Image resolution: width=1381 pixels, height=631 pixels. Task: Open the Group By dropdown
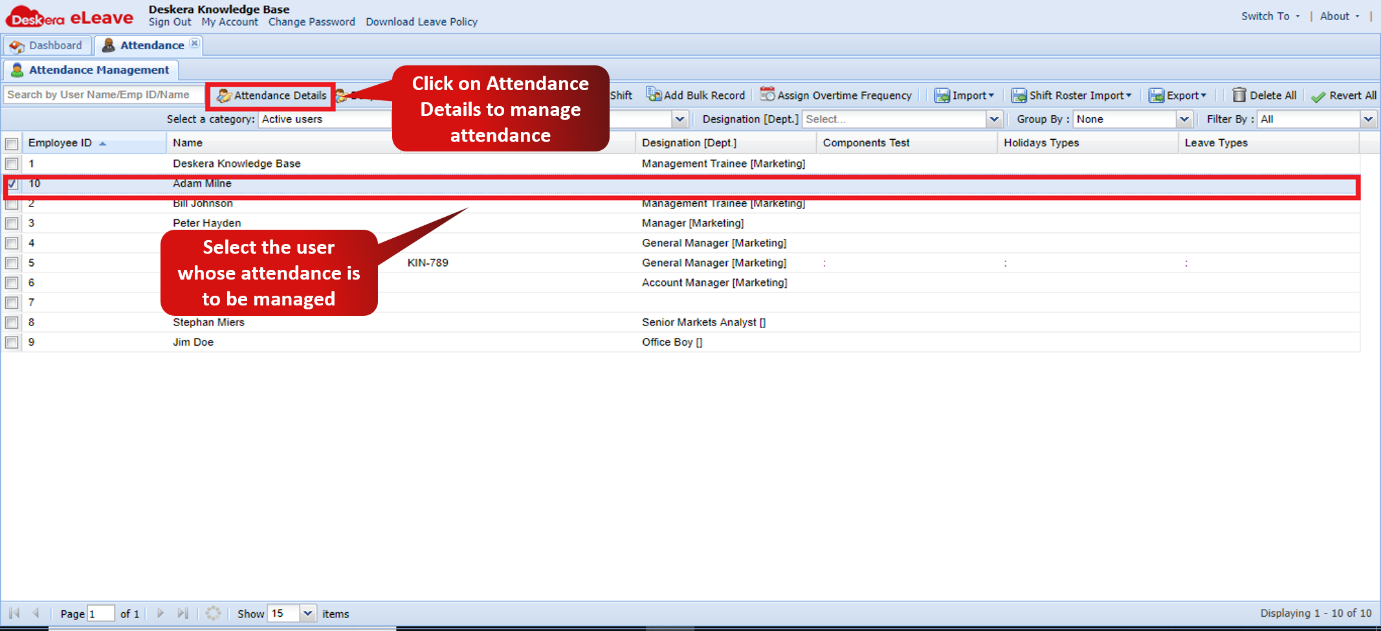[x=1184, y=118]
